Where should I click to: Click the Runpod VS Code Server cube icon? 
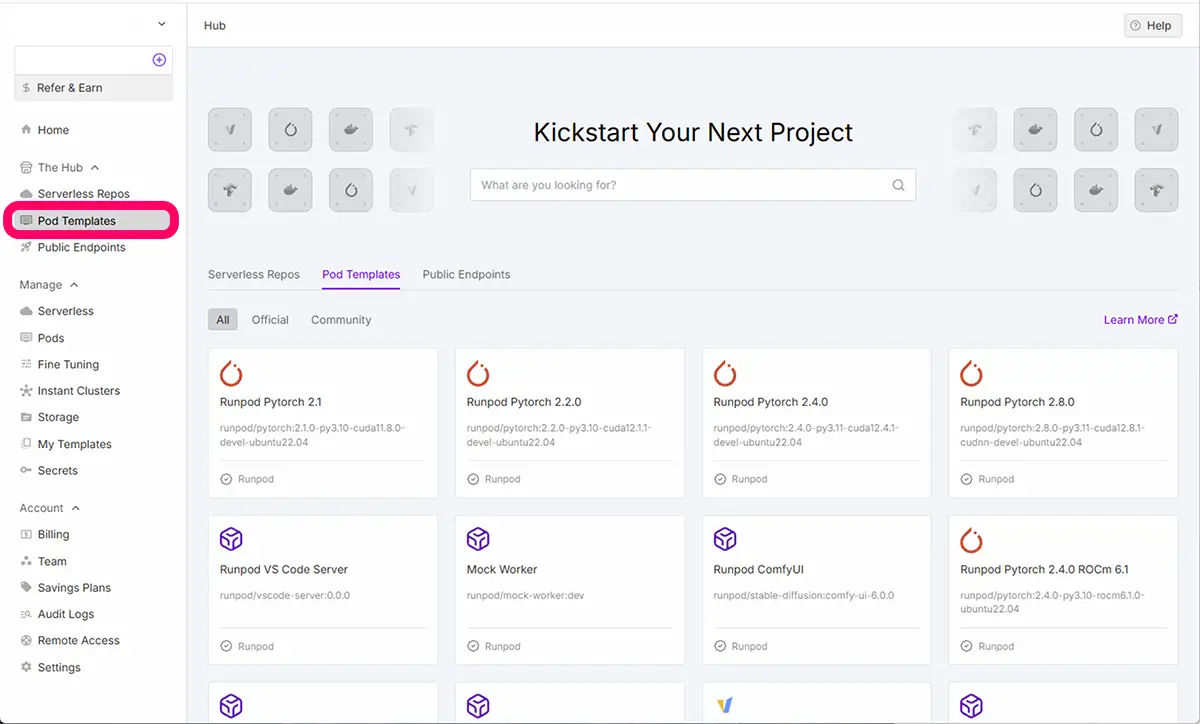click(x=231, y=541)
